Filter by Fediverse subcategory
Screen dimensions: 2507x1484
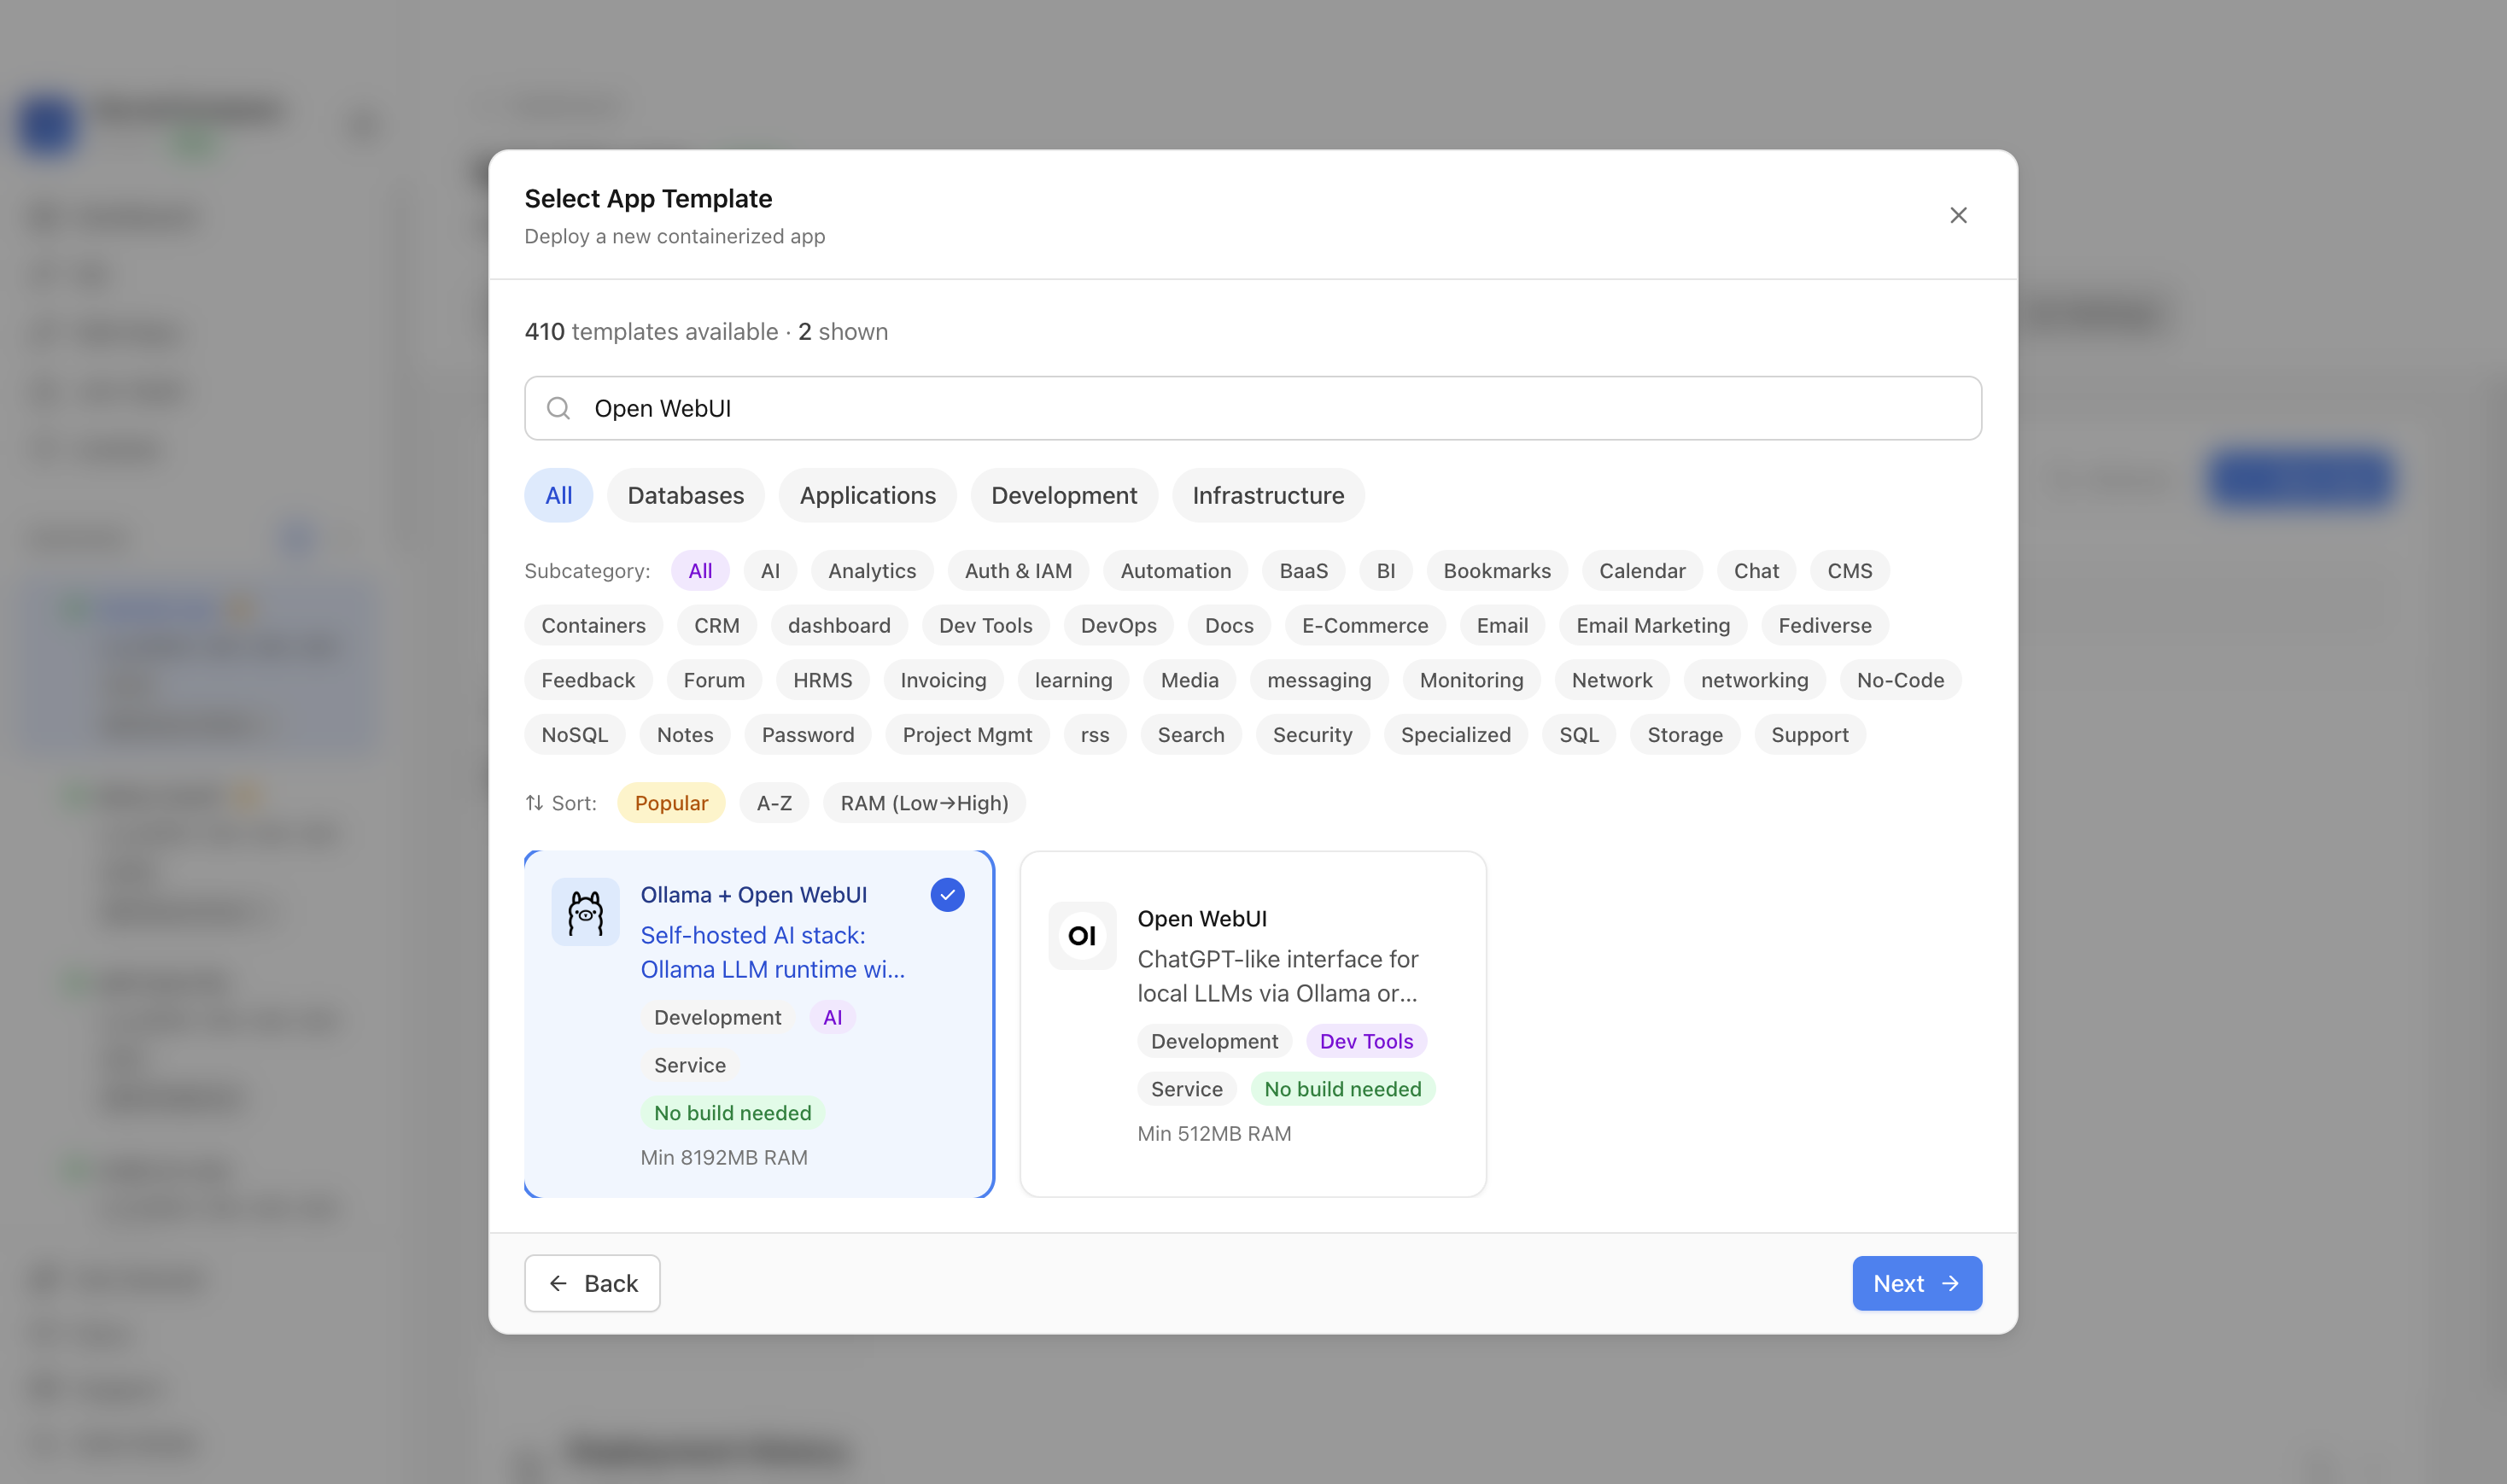click(1825, 626)
